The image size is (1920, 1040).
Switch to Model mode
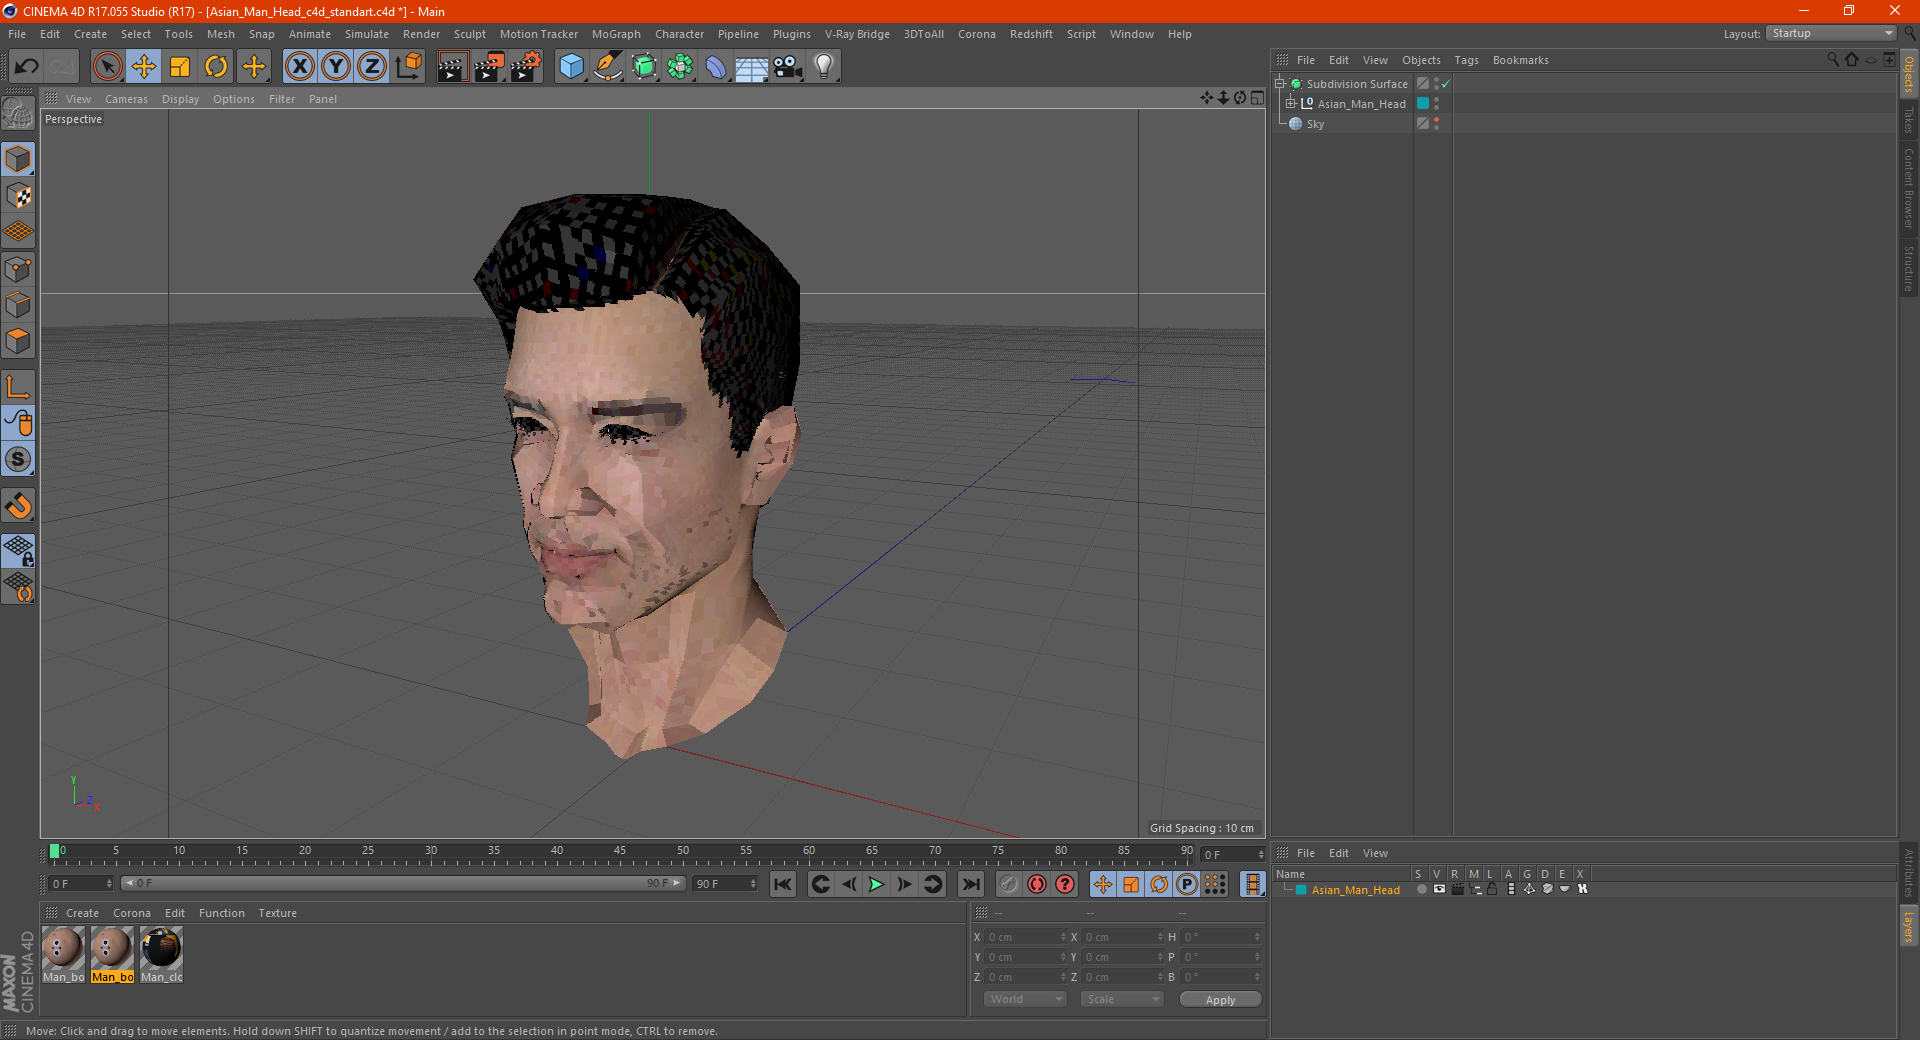pos(18,160)
